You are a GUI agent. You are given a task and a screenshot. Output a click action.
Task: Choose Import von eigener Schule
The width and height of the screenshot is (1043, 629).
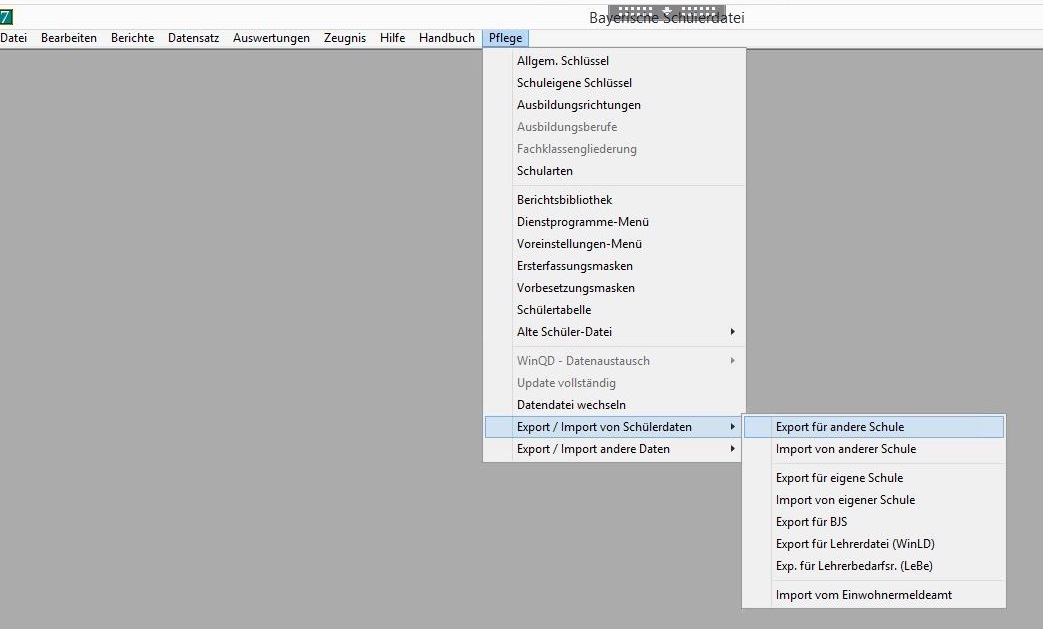point(873,499)
